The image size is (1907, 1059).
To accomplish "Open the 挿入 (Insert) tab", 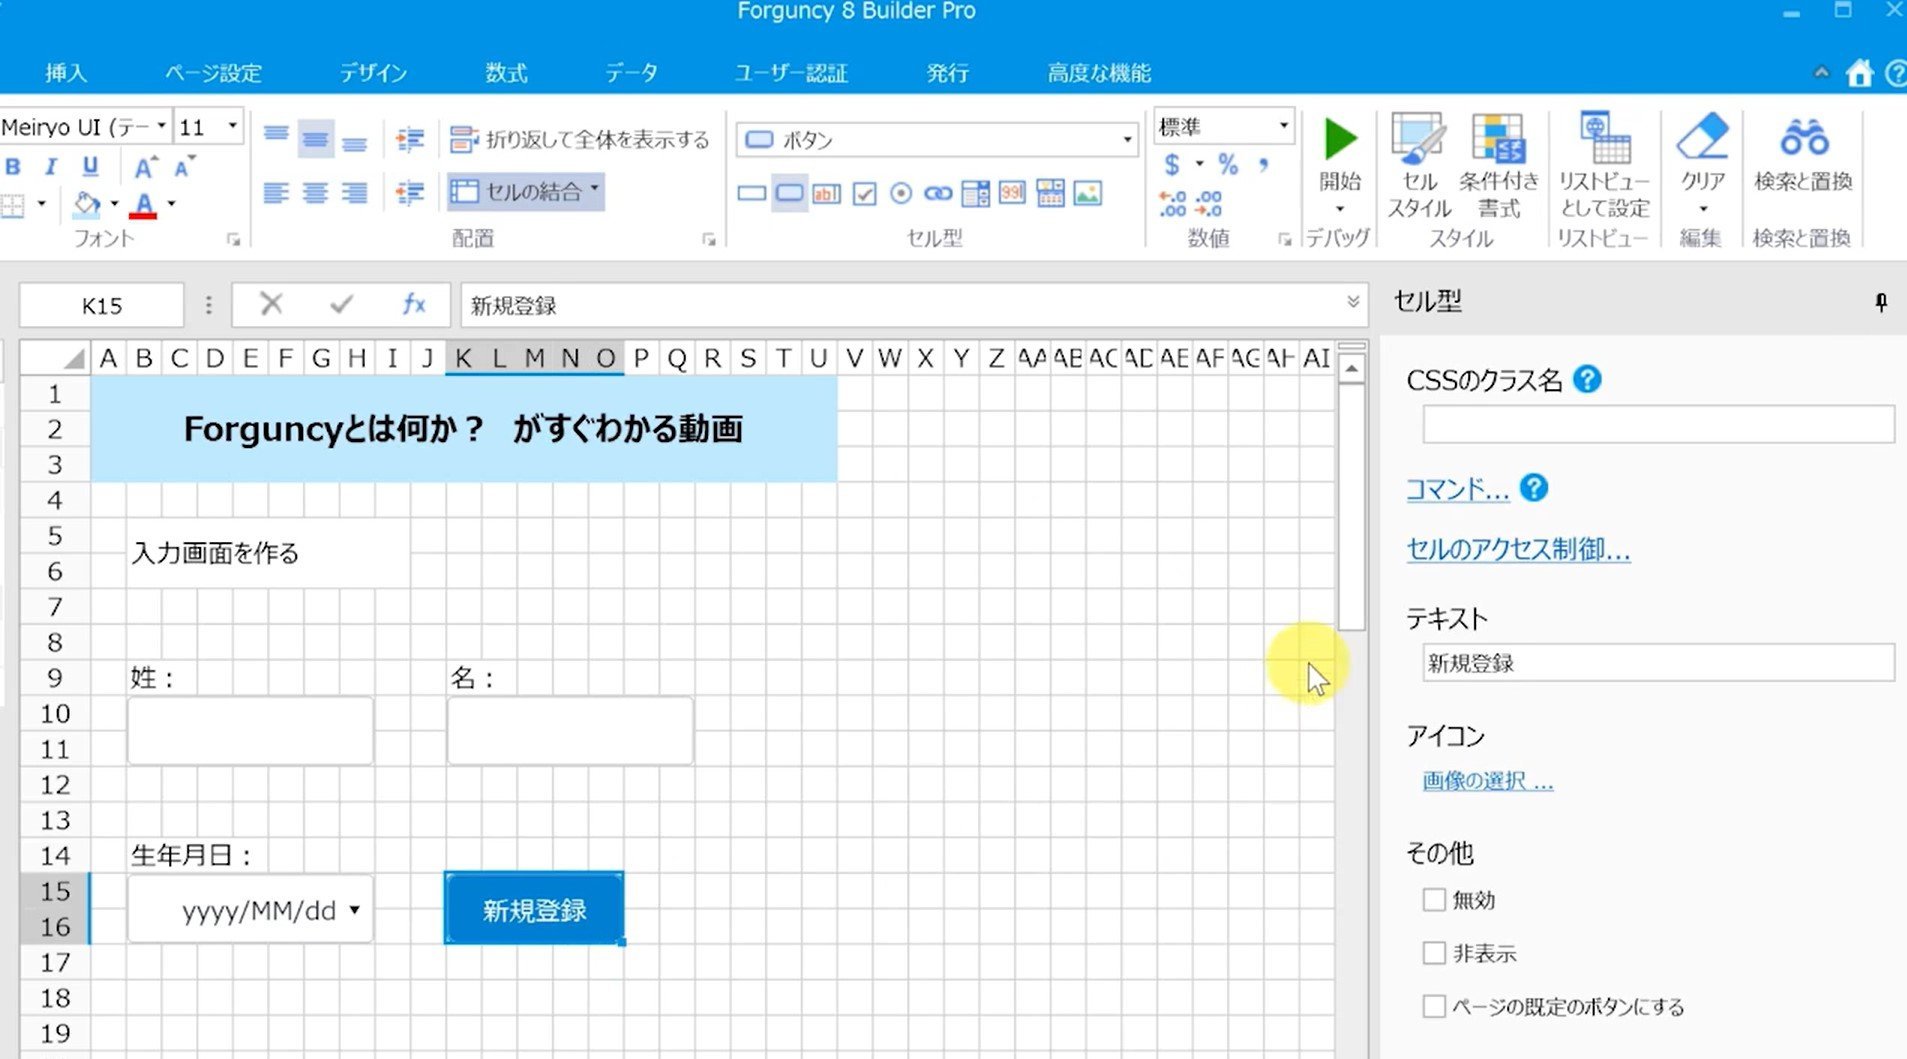I will click(66, 73).
